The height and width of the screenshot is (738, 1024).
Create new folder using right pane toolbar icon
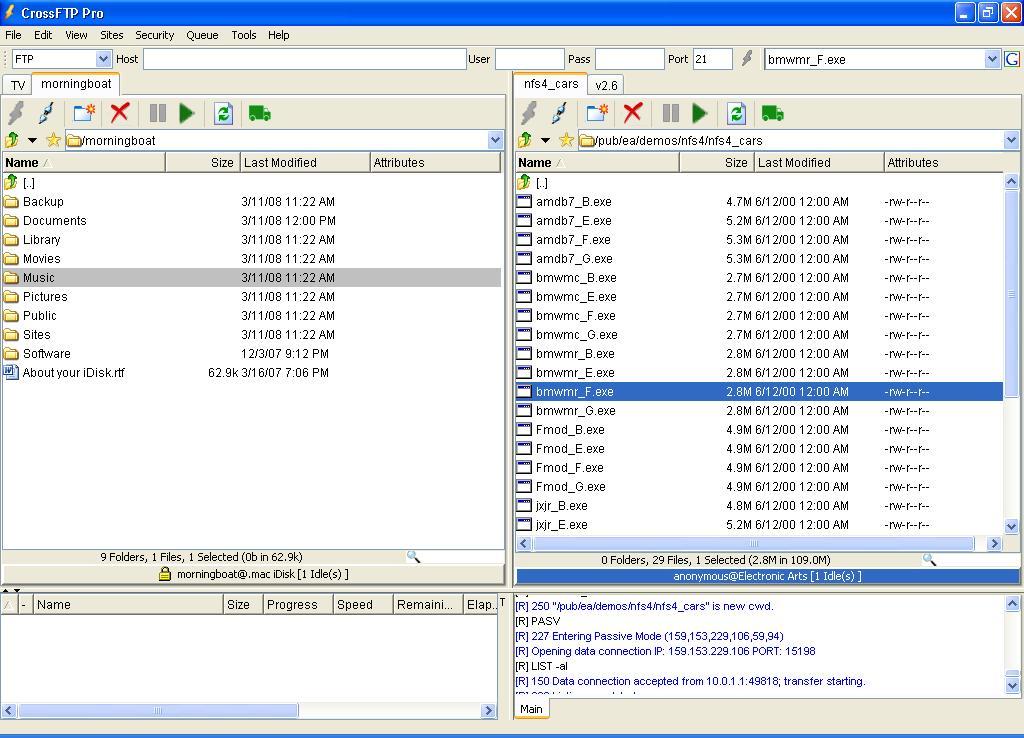[597, 113]
